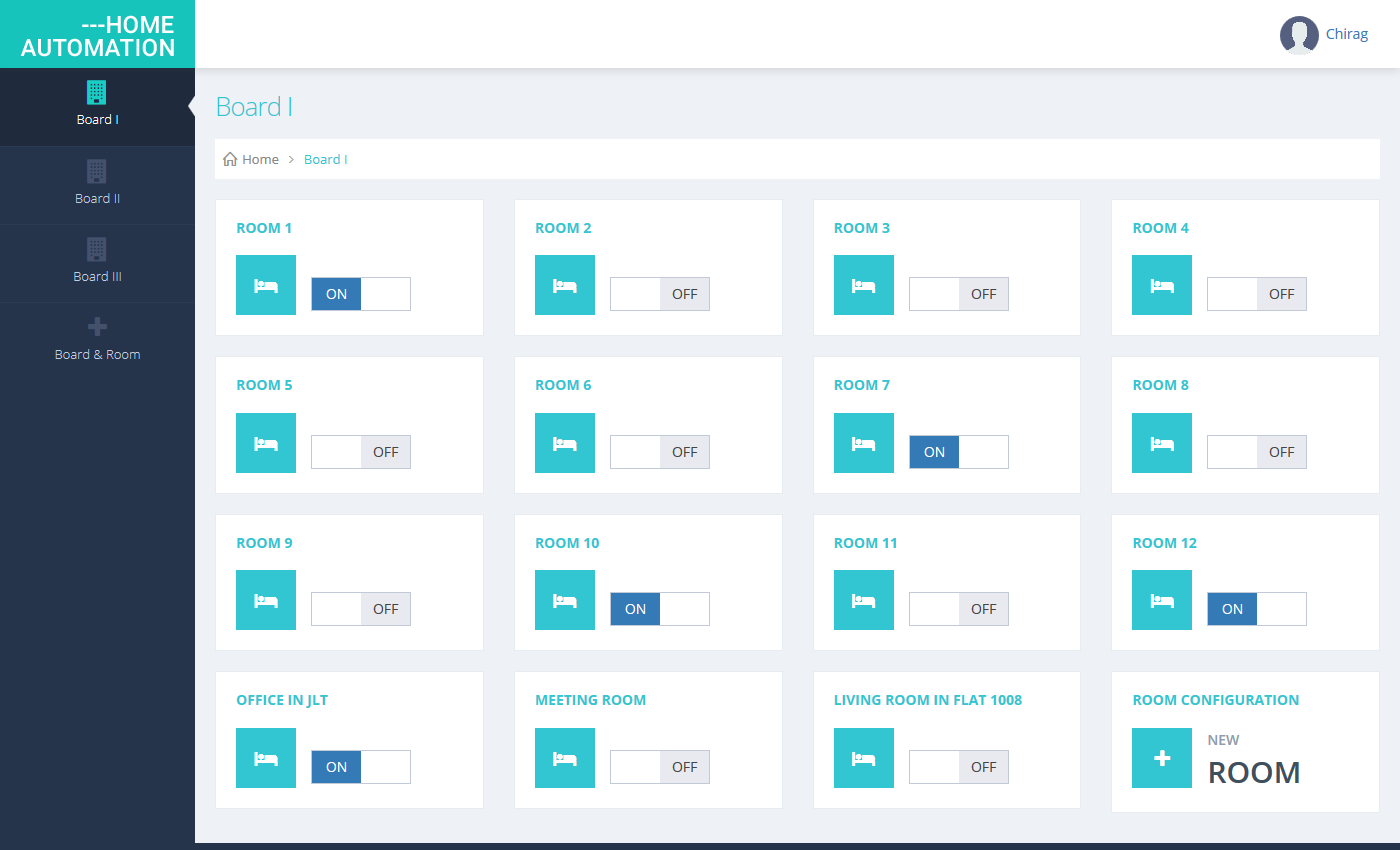
Task: Click the Chirag user avatar picture
Action: (x=1299, y=34)
